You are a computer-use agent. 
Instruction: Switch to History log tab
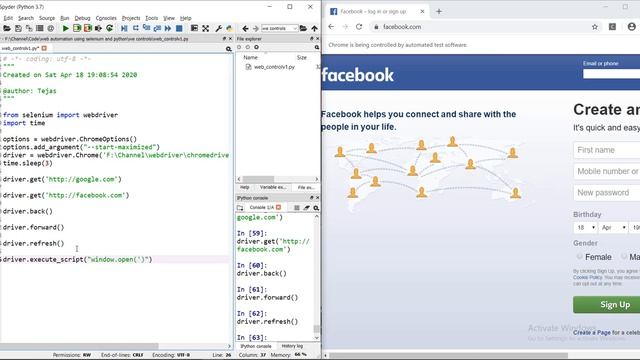coord(292,346)
